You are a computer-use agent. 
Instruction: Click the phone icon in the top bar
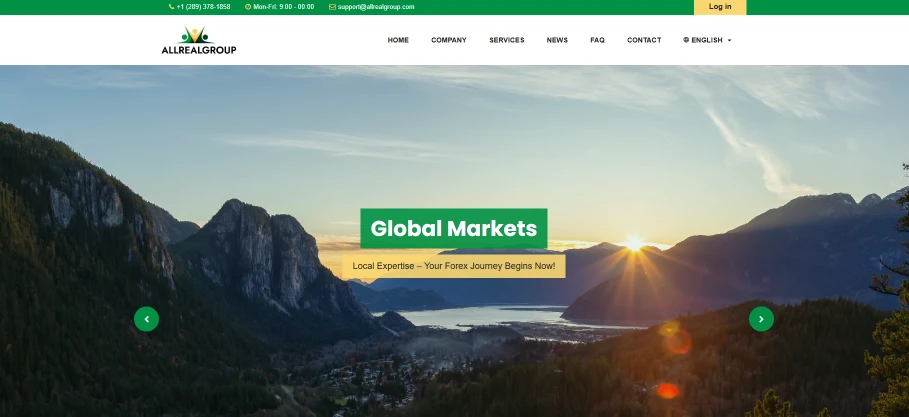[172, 7]
